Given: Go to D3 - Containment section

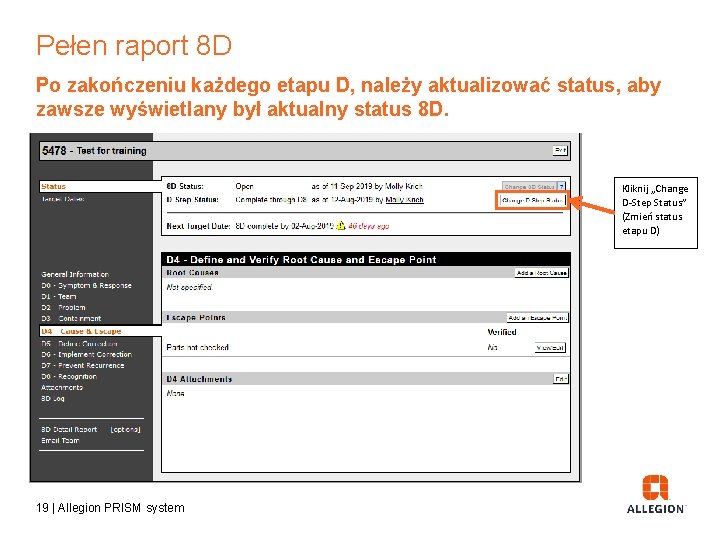Looking at the screenshot, I should pos(71,318).
